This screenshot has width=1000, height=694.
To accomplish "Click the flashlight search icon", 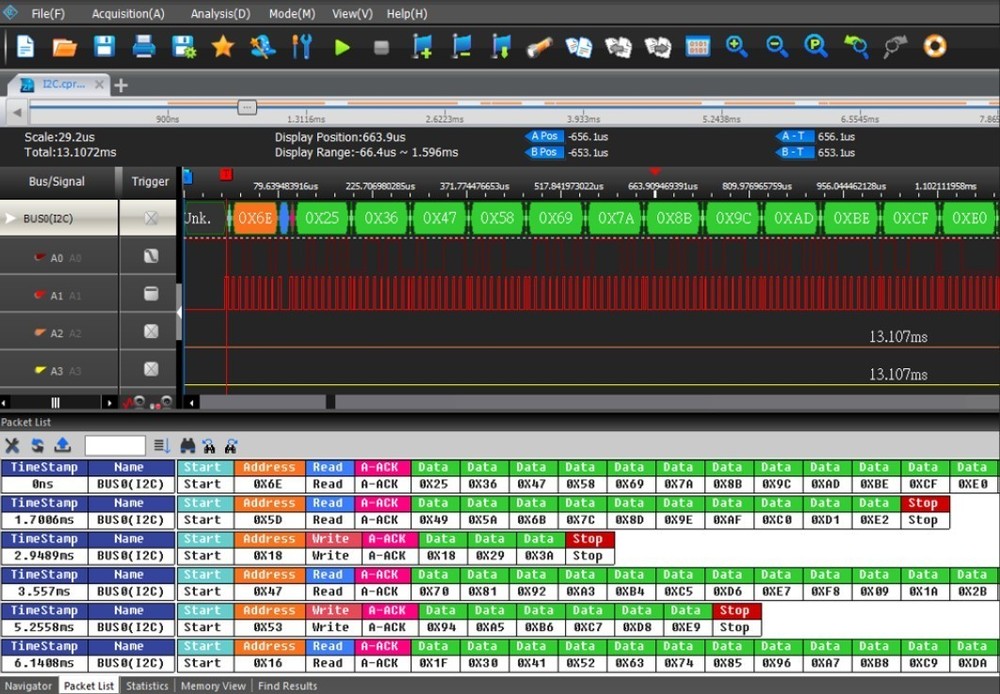I will click(540, 47).
